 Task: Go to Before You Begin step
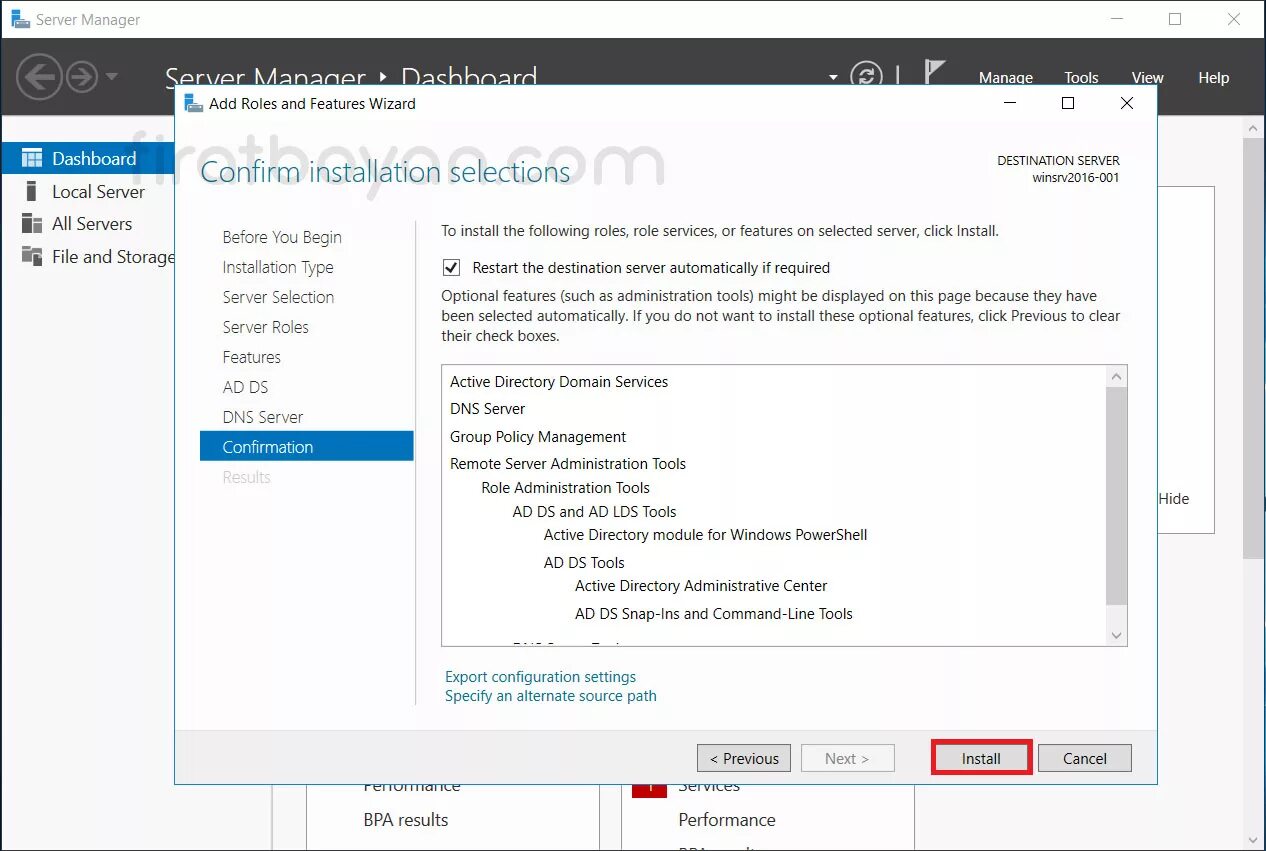pos(282,237)
